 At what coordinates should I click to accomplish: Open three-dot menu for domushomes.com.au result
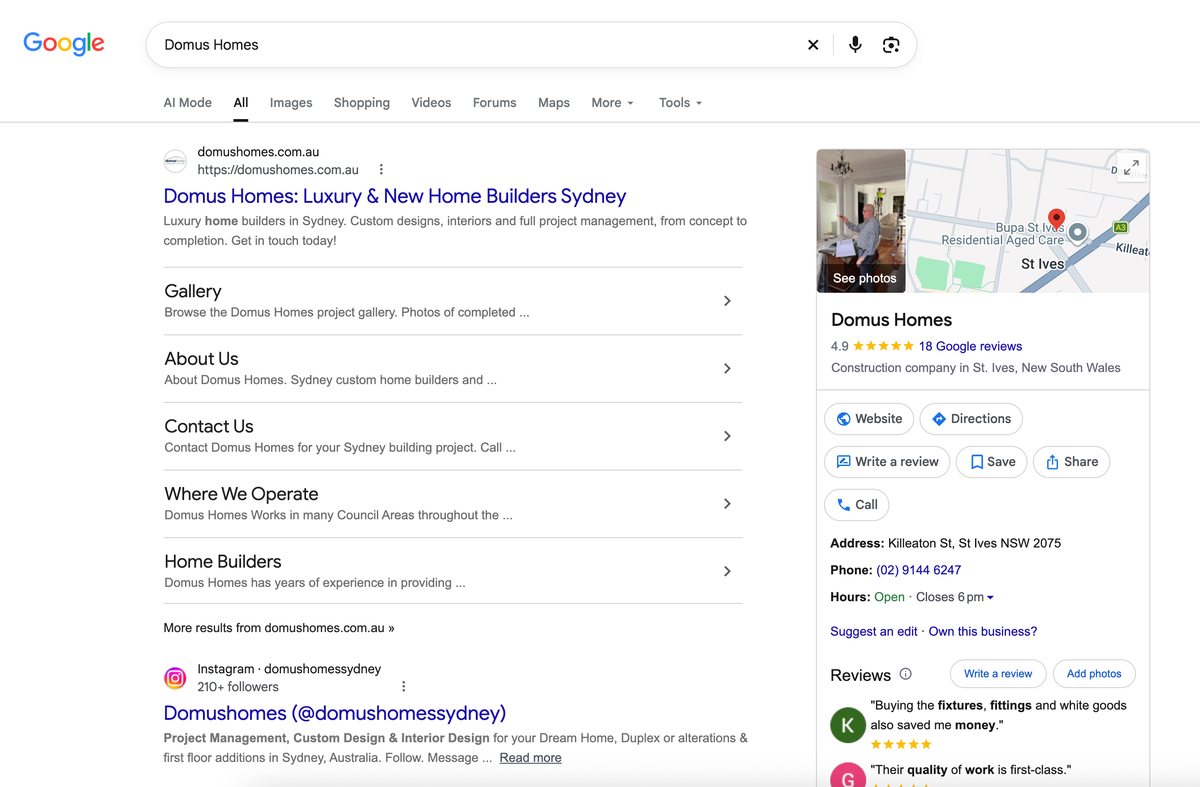point(381,170)
